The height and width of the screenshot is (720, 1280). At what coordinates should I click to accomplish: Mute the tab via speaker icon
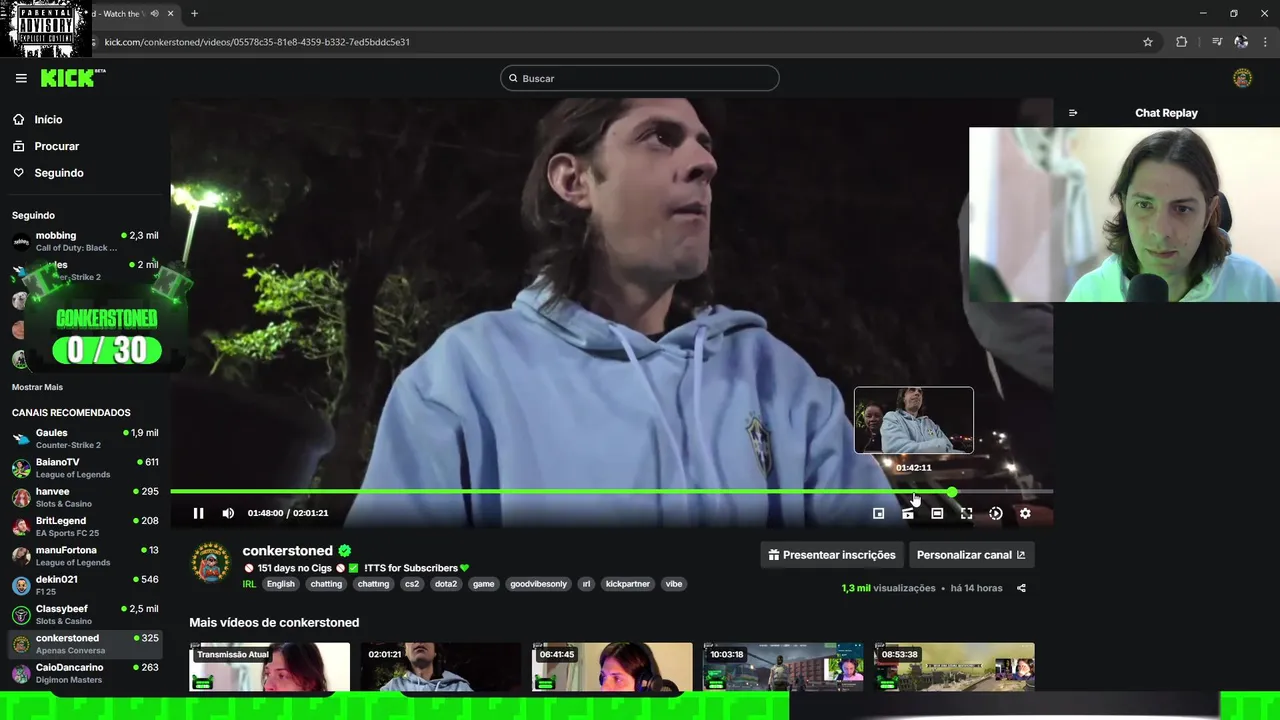[x=154, y=14]
